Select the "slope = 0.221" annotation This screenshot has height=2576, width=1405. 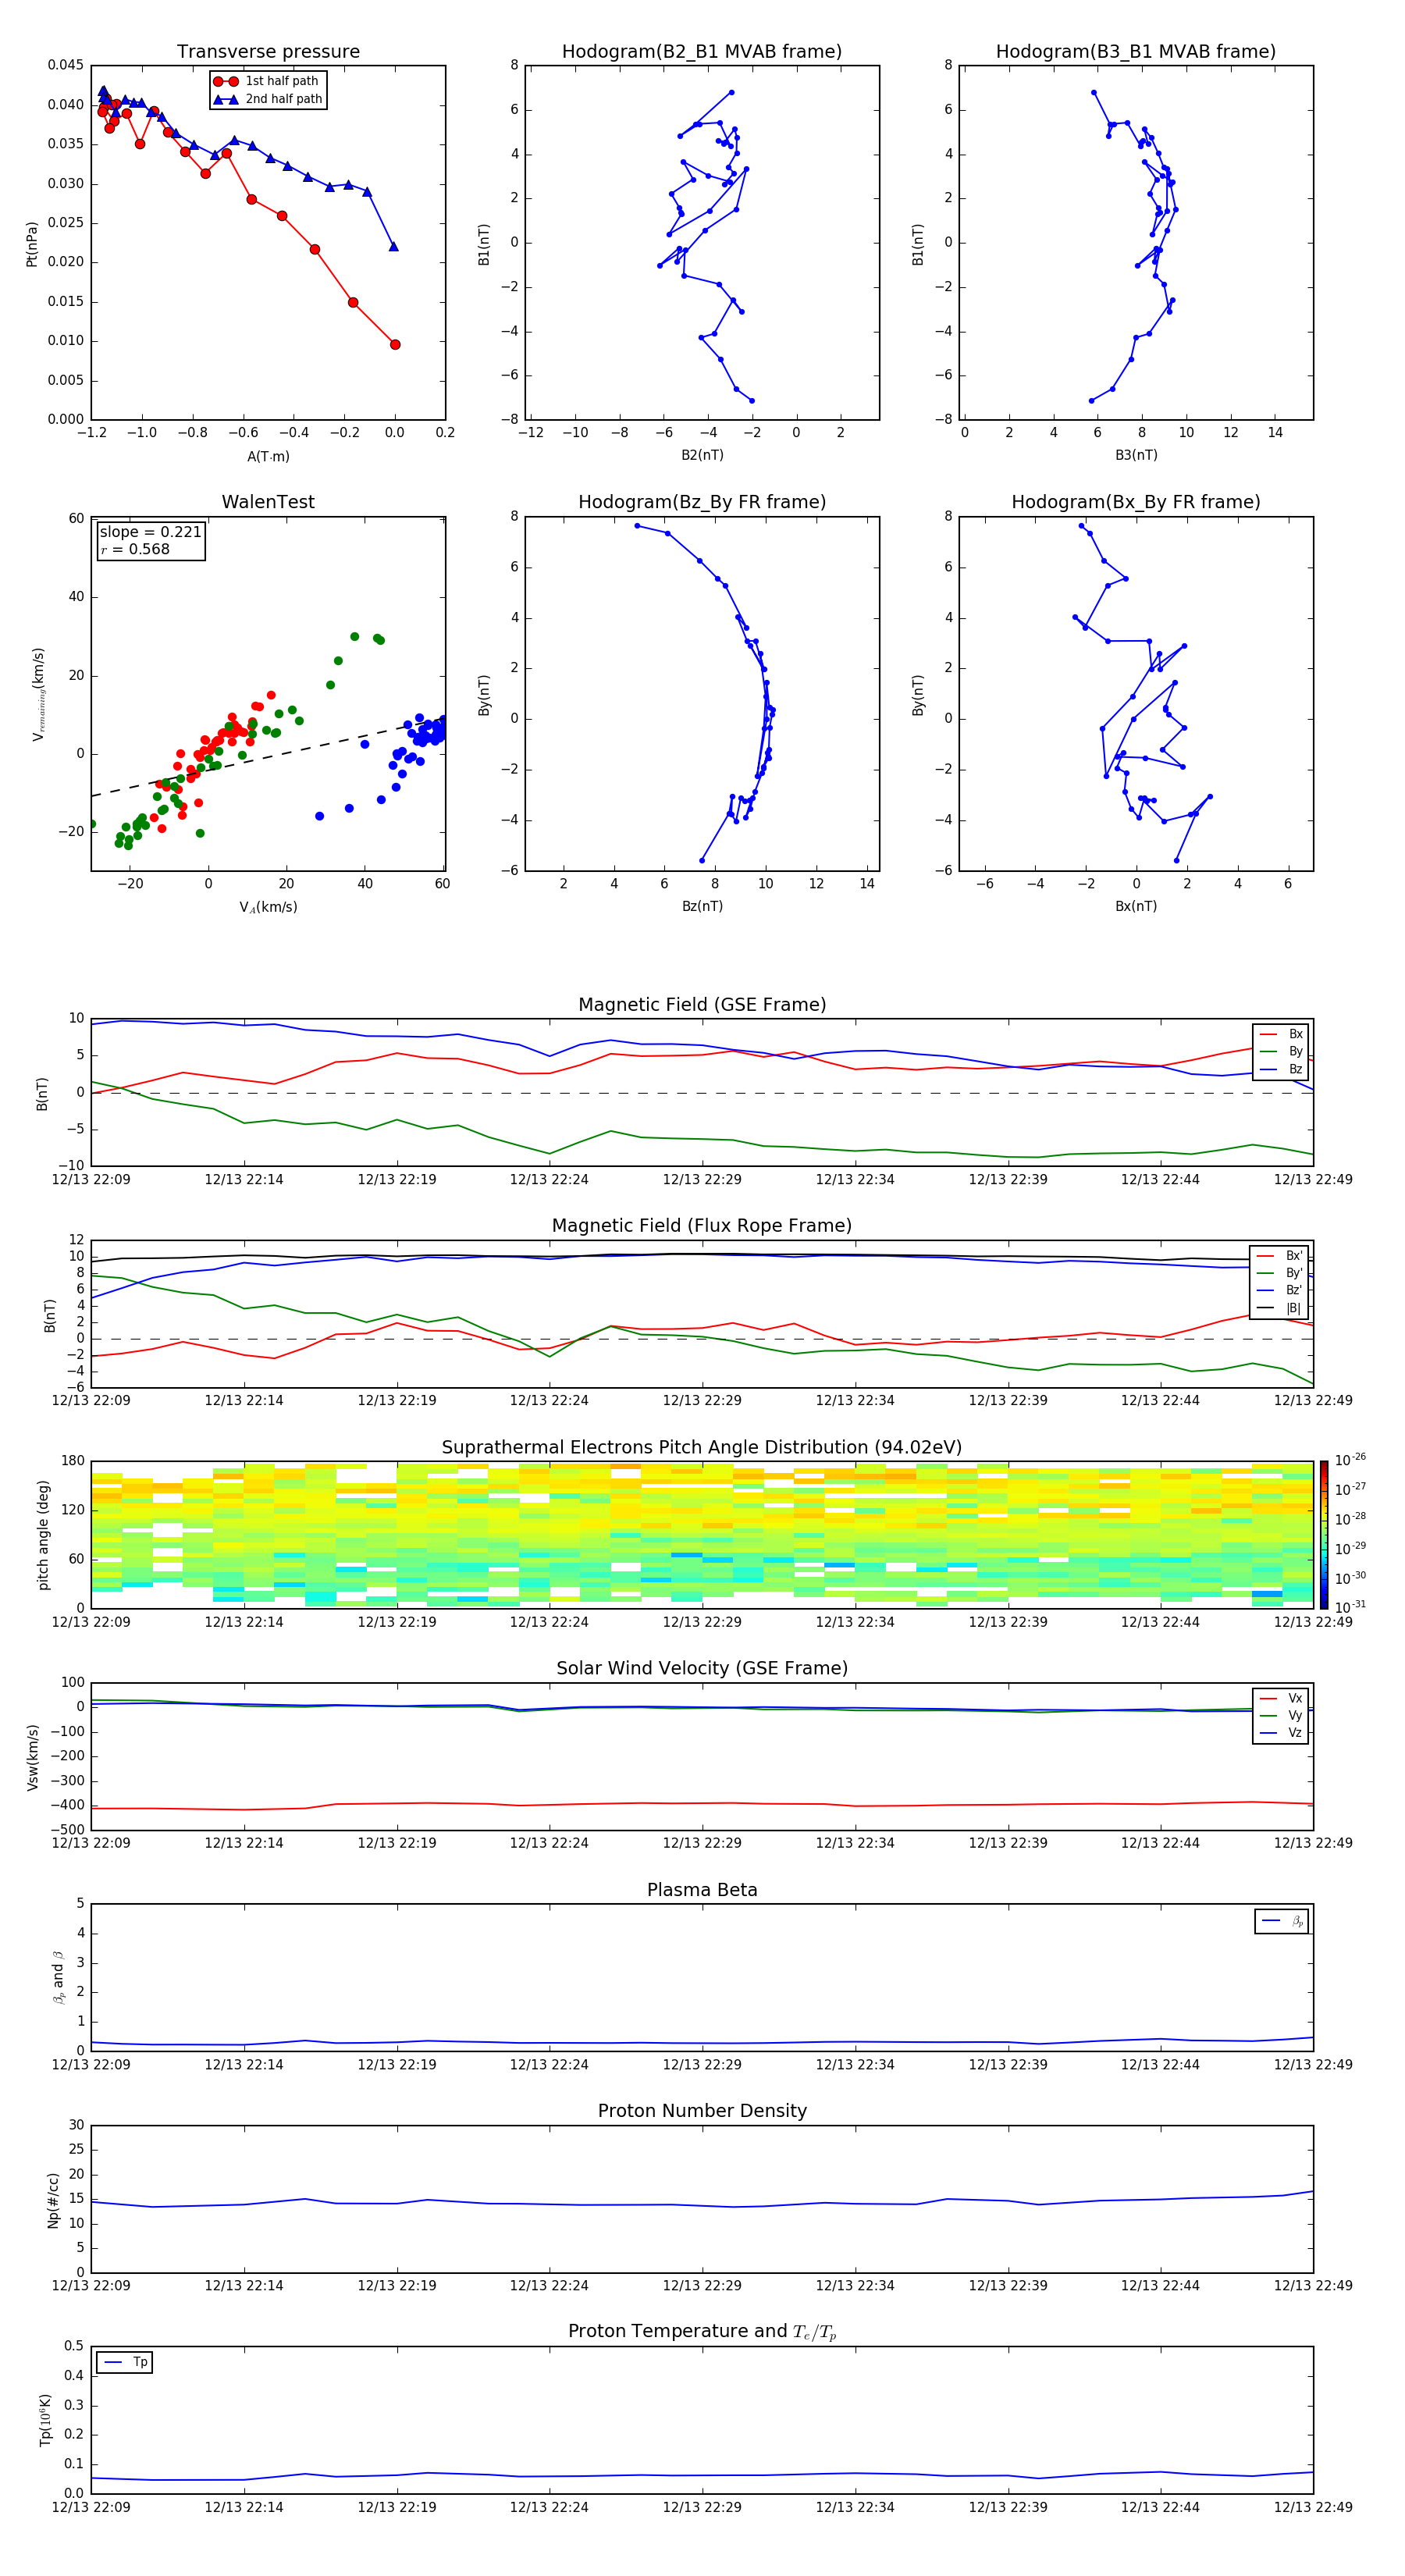coord(151,532)
